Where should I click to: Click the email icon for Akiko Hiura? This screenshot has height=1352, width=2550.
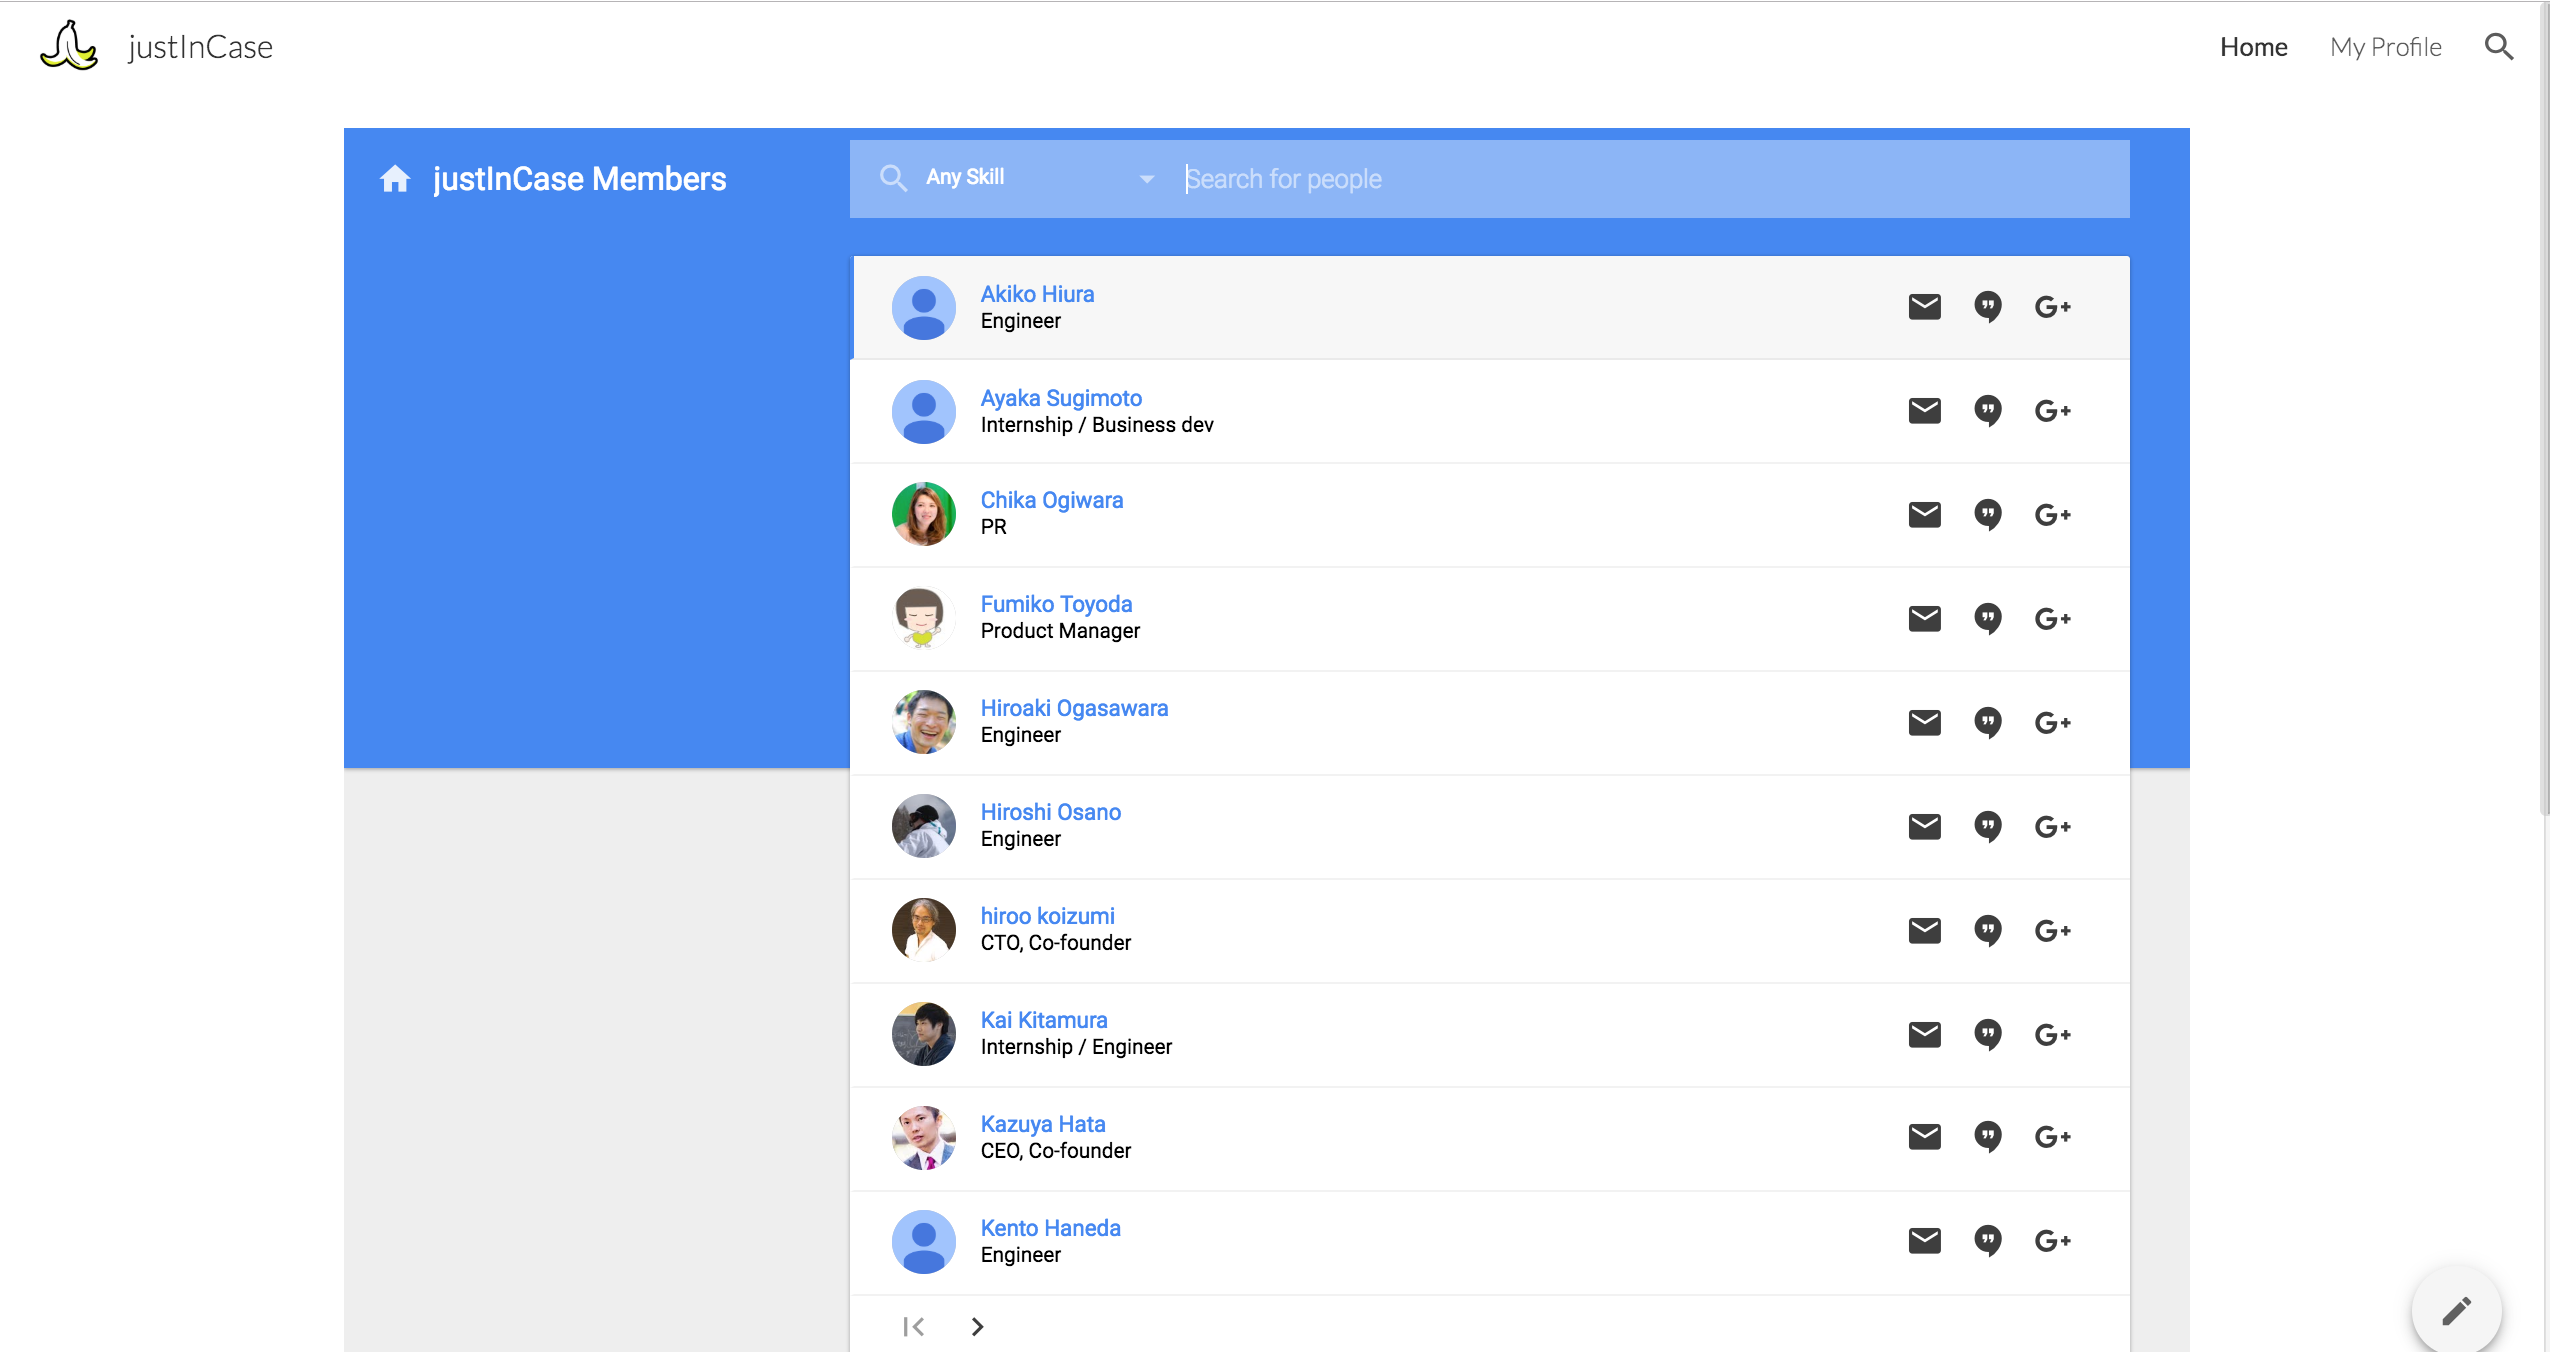(x=1924, y=307)
